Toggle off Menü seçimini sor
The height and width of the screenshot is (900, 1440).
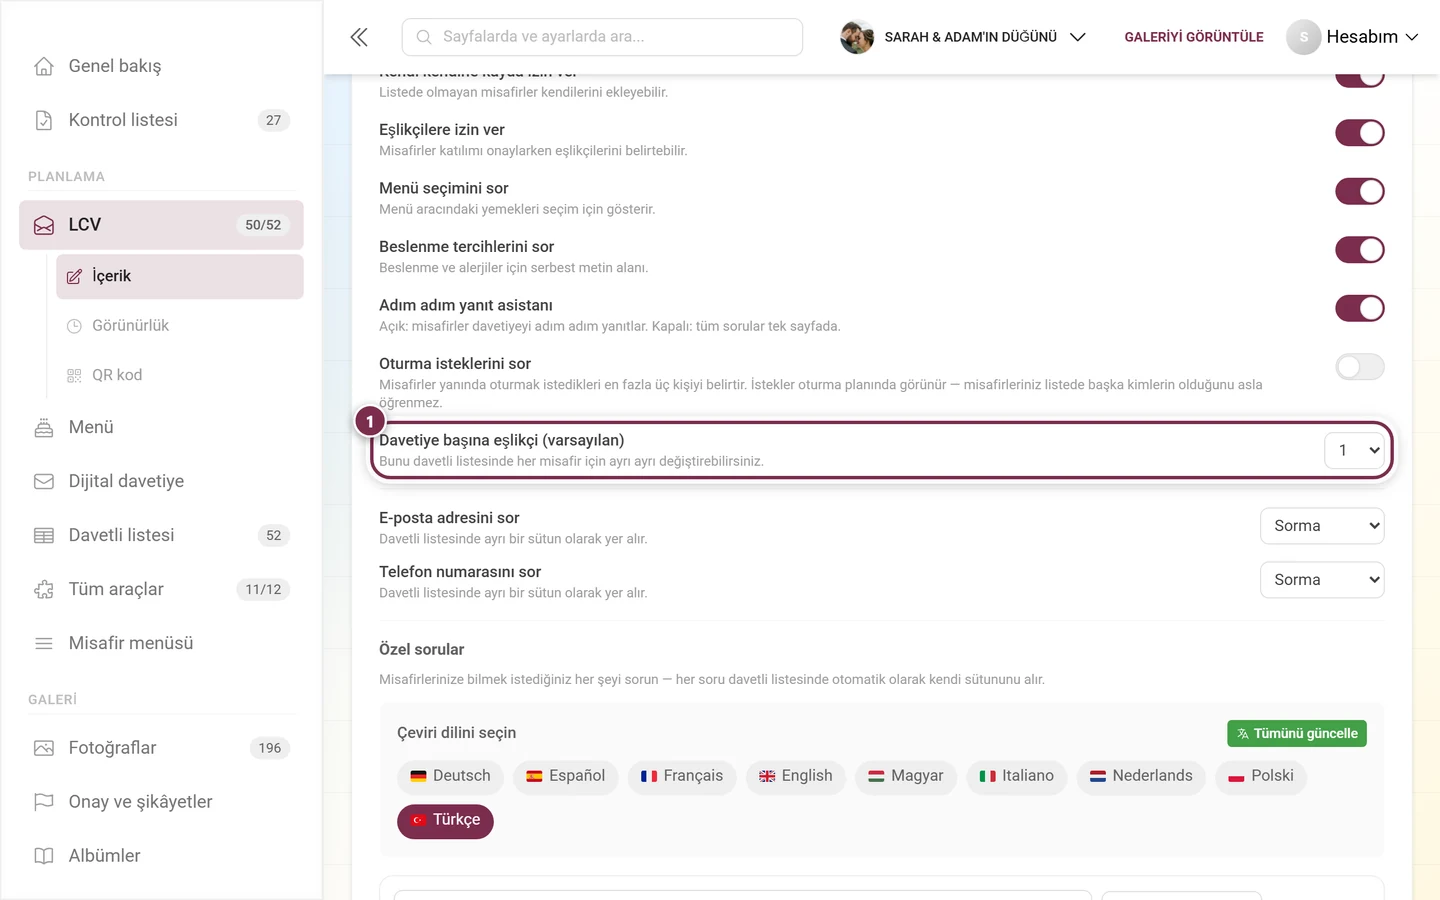point(1360,191)
